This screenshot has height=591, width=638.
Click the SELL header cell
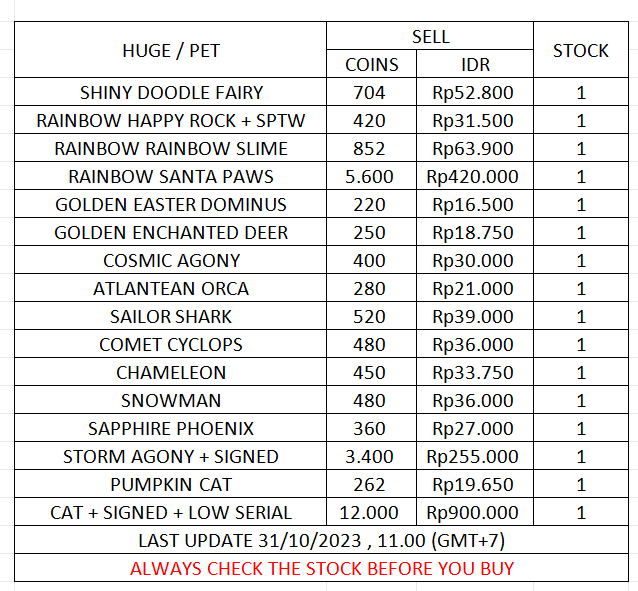tap(430, 37)
